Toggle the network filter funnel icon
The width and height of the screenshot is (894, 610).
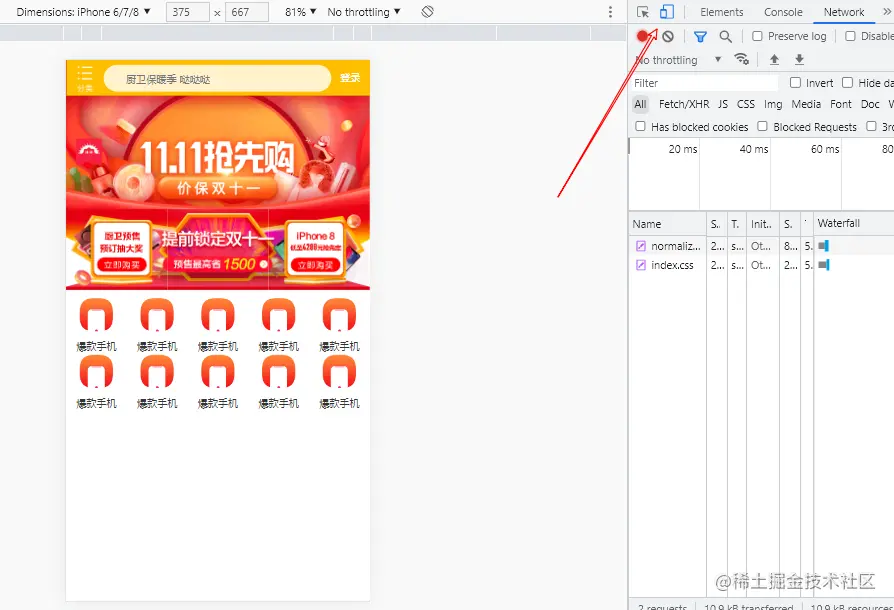pos(700,36)
